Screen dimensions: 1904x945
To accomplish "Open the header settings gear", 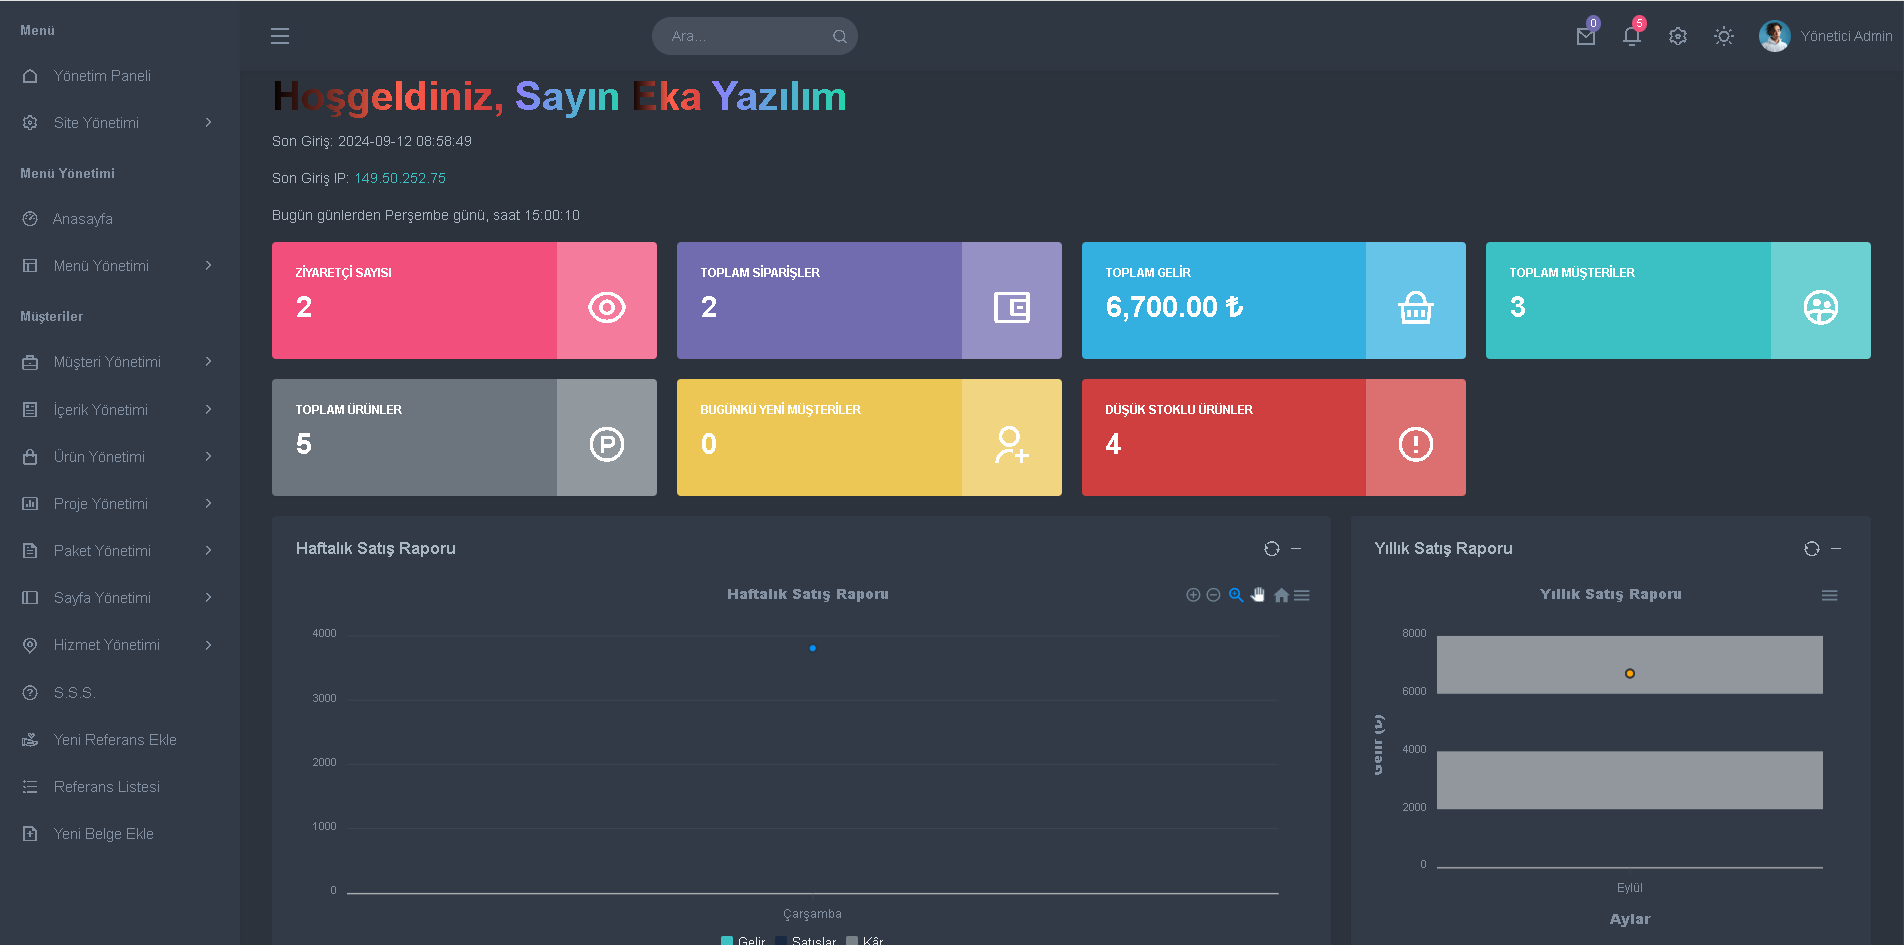I will tap(1678, 36).
